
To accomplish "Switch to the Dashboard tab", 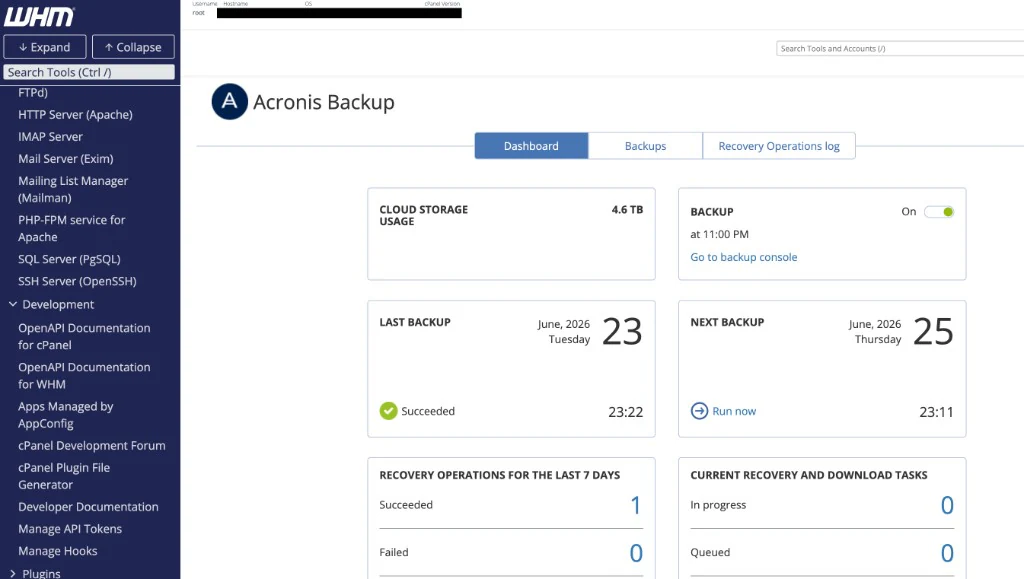I will pyautogui.click(x=531, y=146).
